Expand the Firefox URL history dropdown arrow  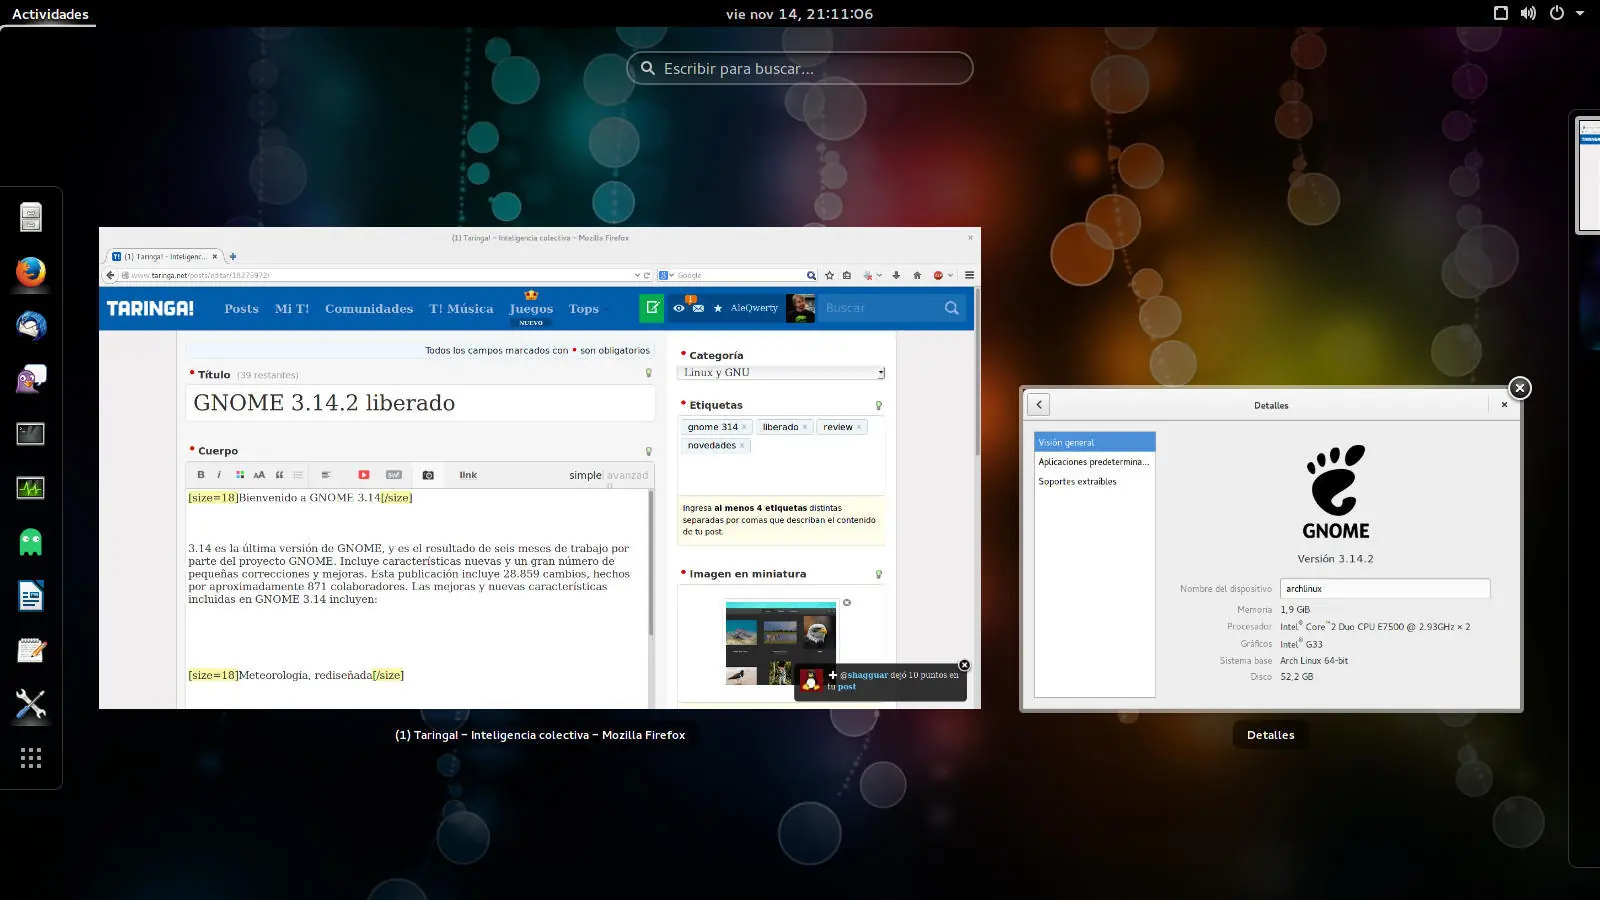[x=637, y=275]
